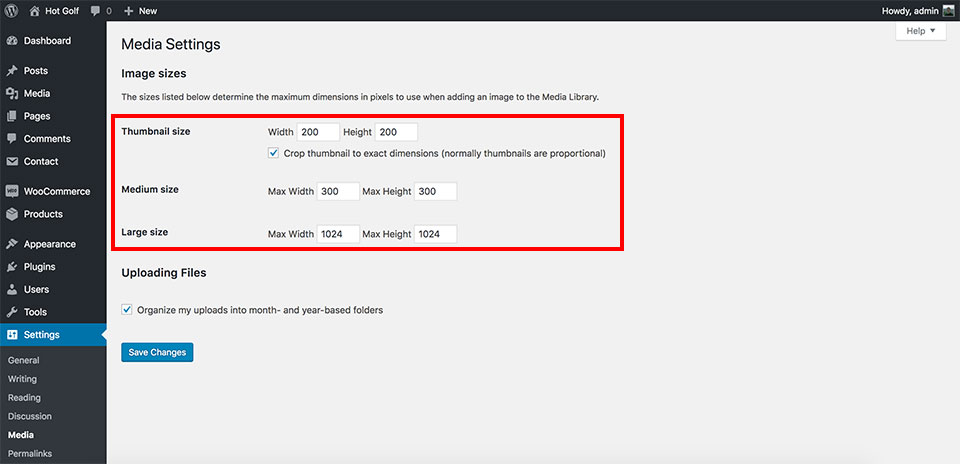Toggle Crop thumbnail to exact dimensions checkbox
The image size is (960, 464).
click(274, 154)
